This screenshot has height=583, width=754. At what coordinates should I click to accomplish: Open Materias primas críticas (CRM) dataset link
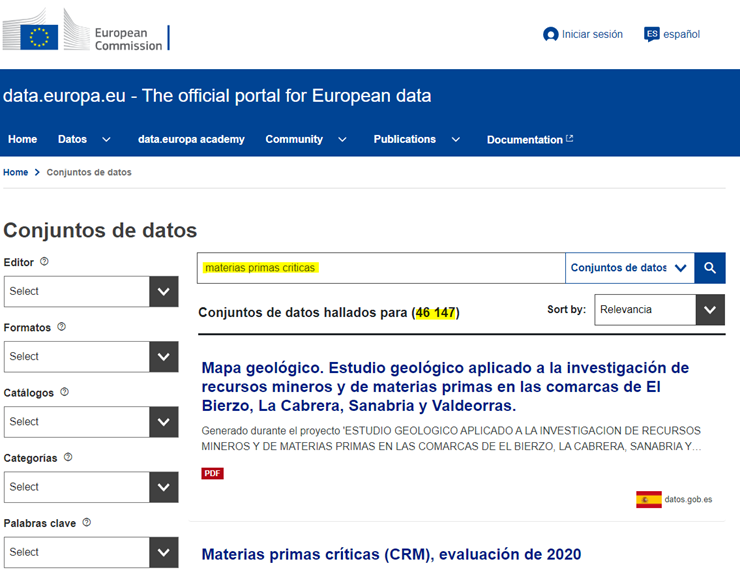coord(391,554)
